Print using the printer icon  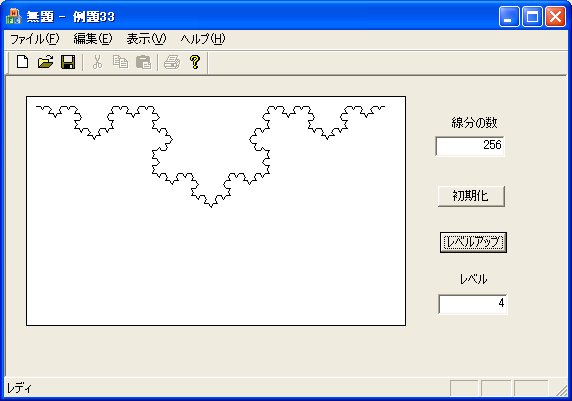tap(172, 62)
